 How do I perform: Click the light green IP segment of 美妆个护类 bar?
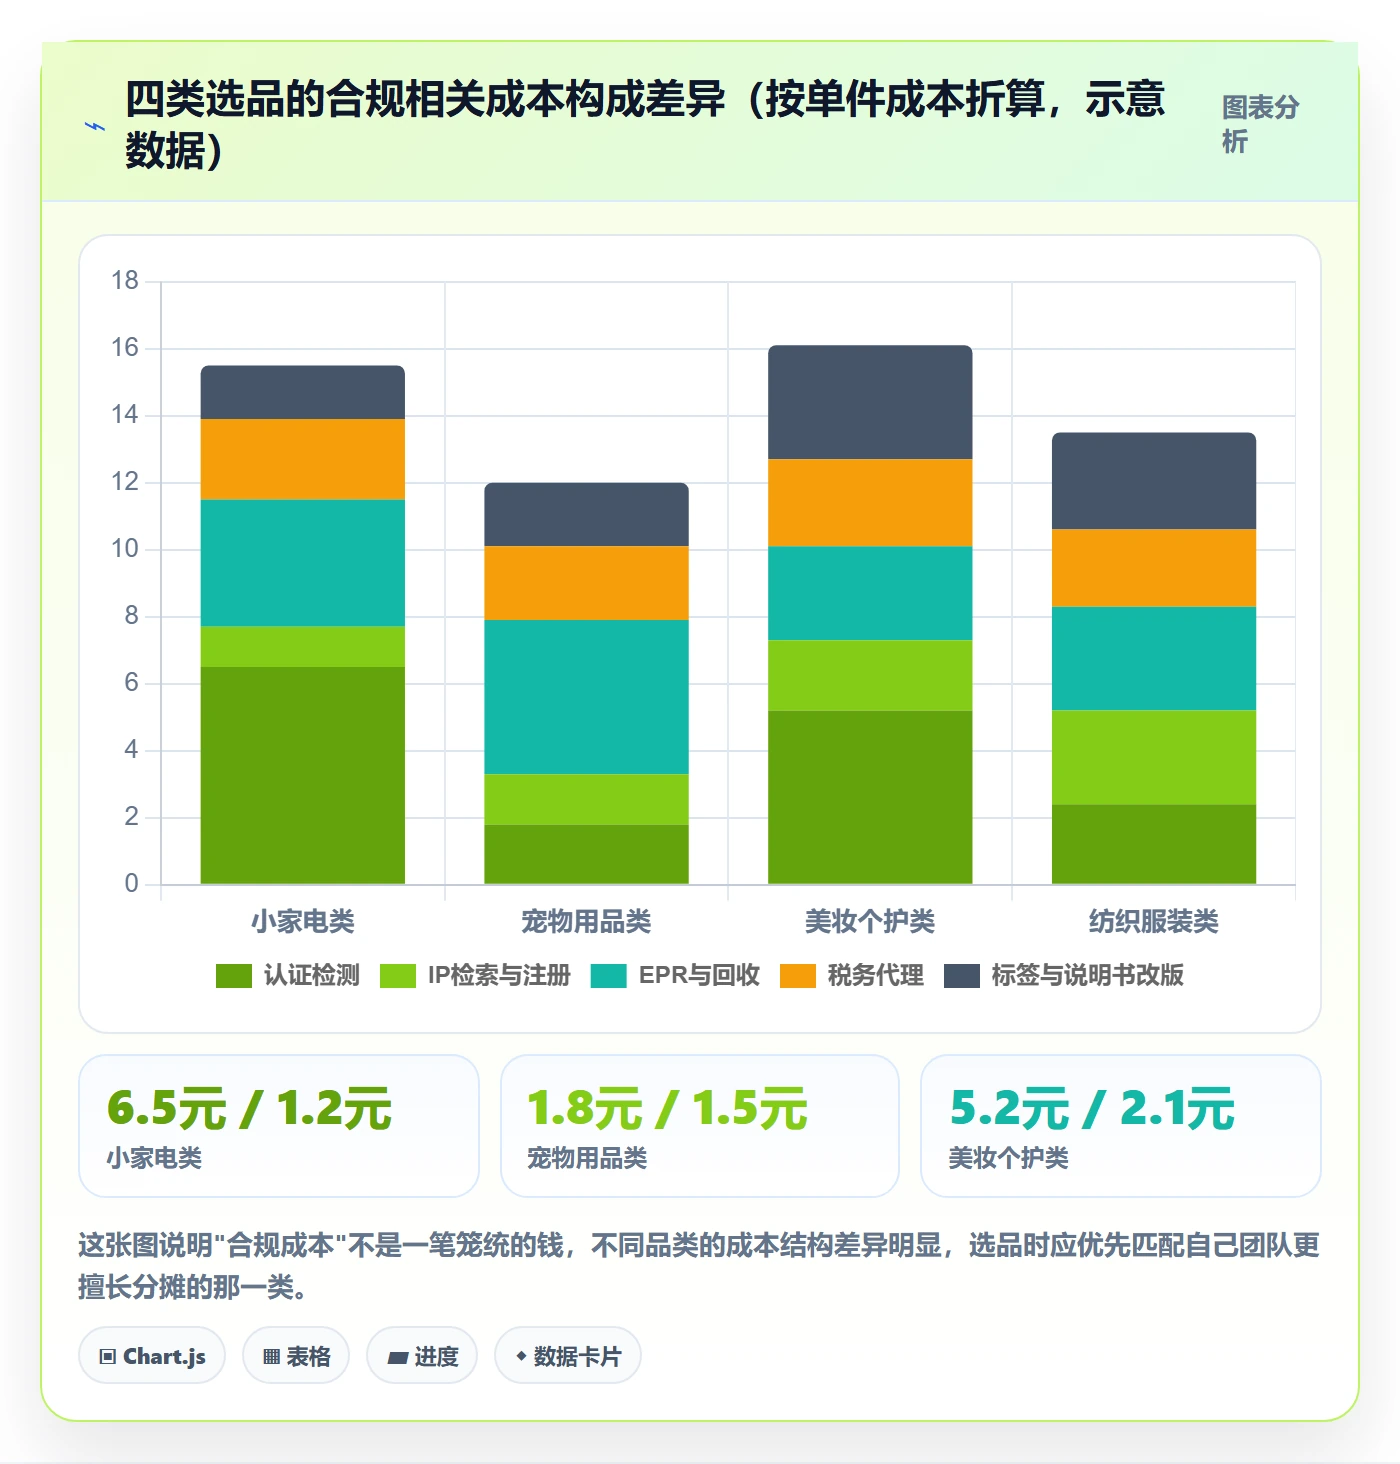[x=870, y=675]
